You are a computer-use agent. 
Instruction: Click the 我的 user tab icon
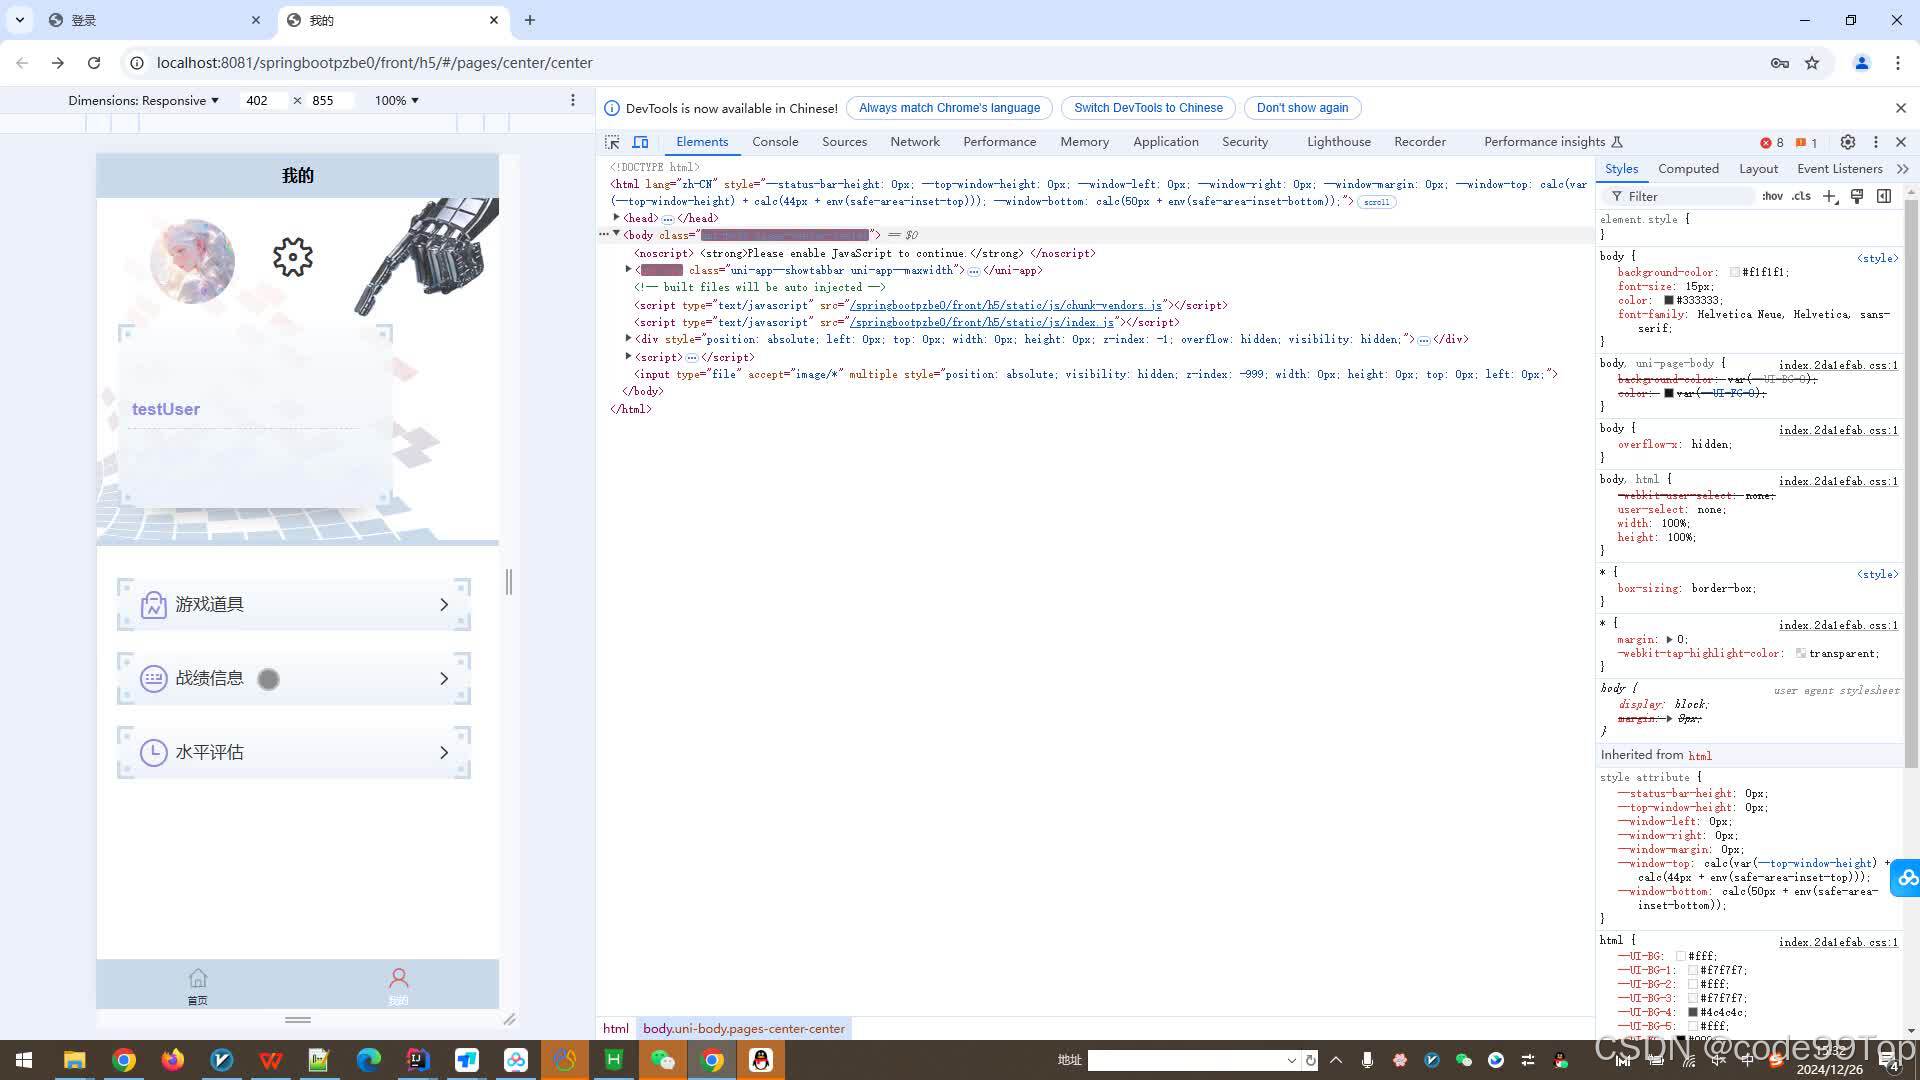click(x=398, y=978)
